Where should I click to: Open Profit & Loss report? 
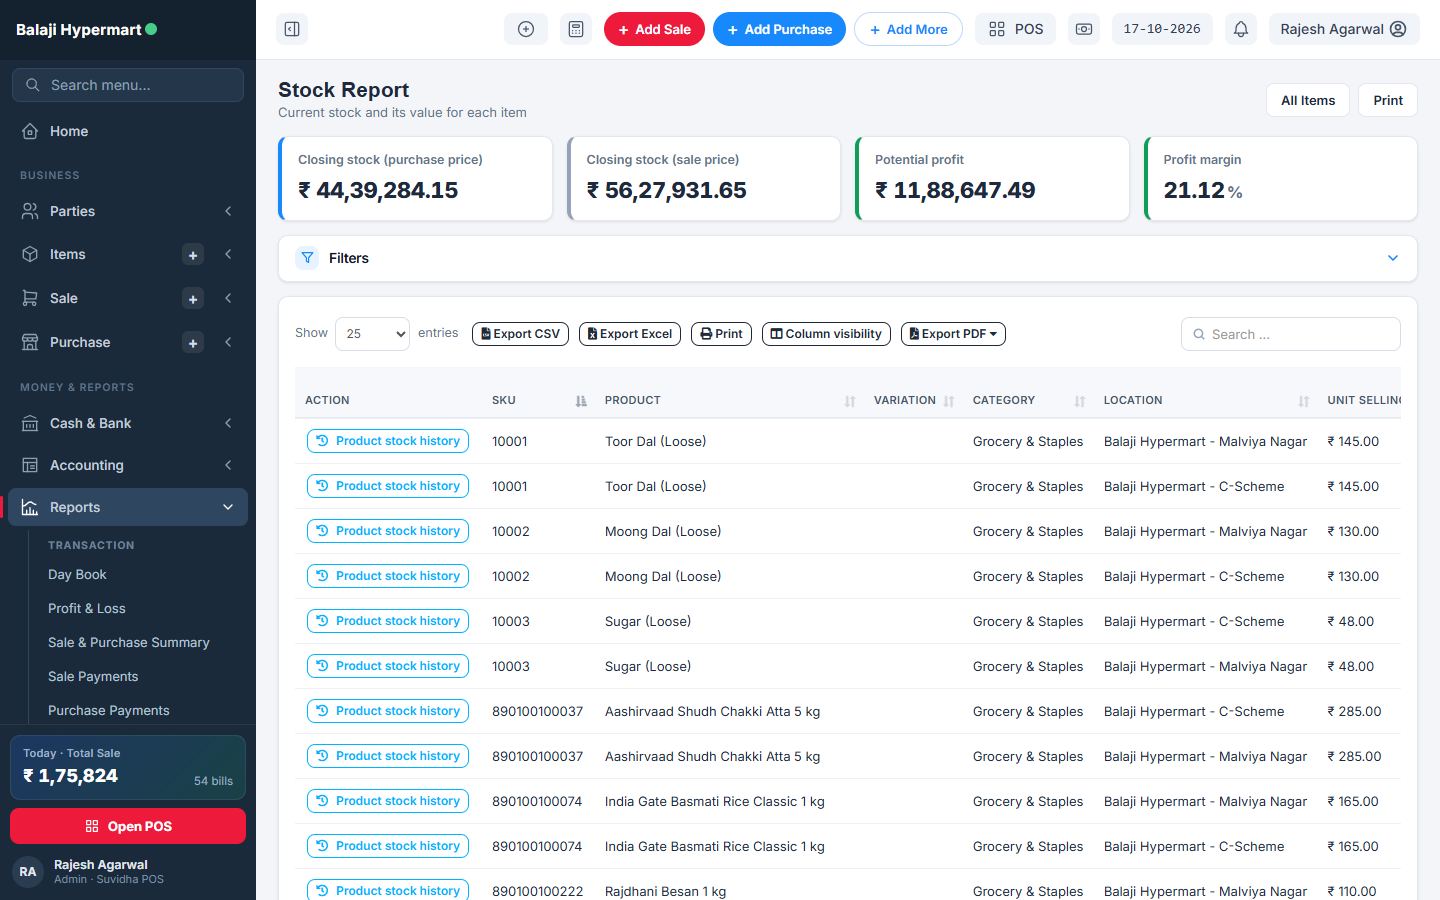[x=87, y=609]
